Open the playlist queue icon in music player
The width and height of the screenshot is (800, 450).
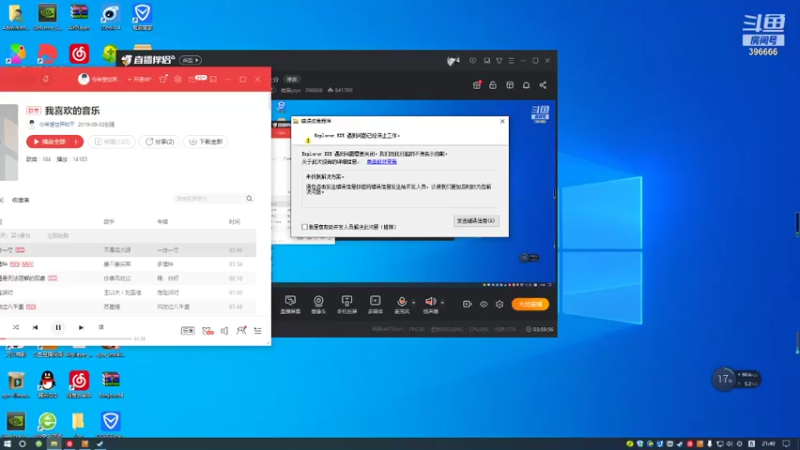pos(258,331)
